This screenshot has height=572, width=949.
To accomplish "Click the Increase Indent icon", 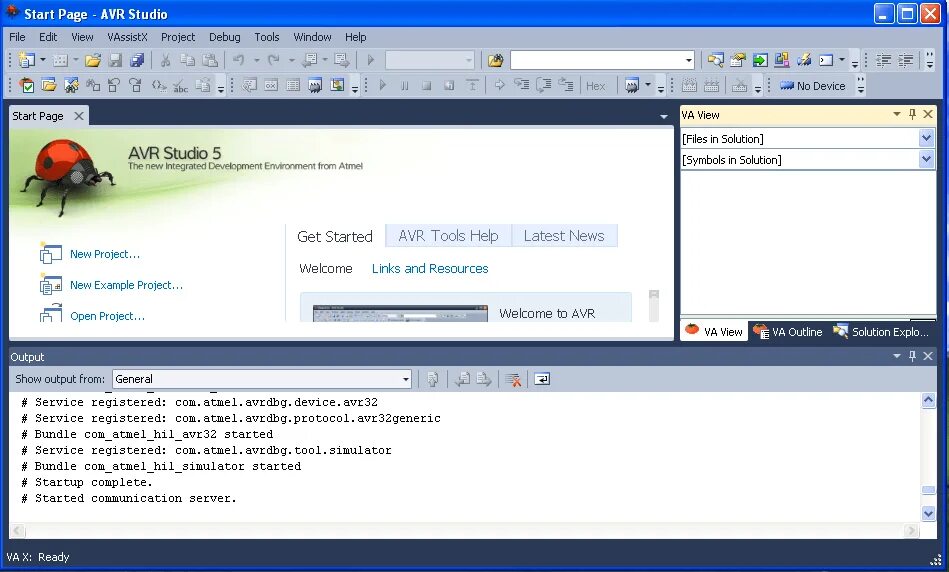I will [905, 60].
